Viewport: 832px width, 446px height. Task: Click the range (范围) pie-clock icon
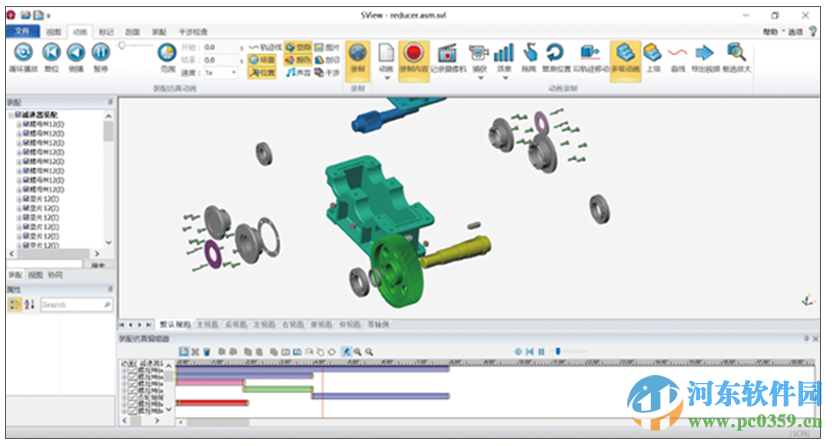(167, 53)
